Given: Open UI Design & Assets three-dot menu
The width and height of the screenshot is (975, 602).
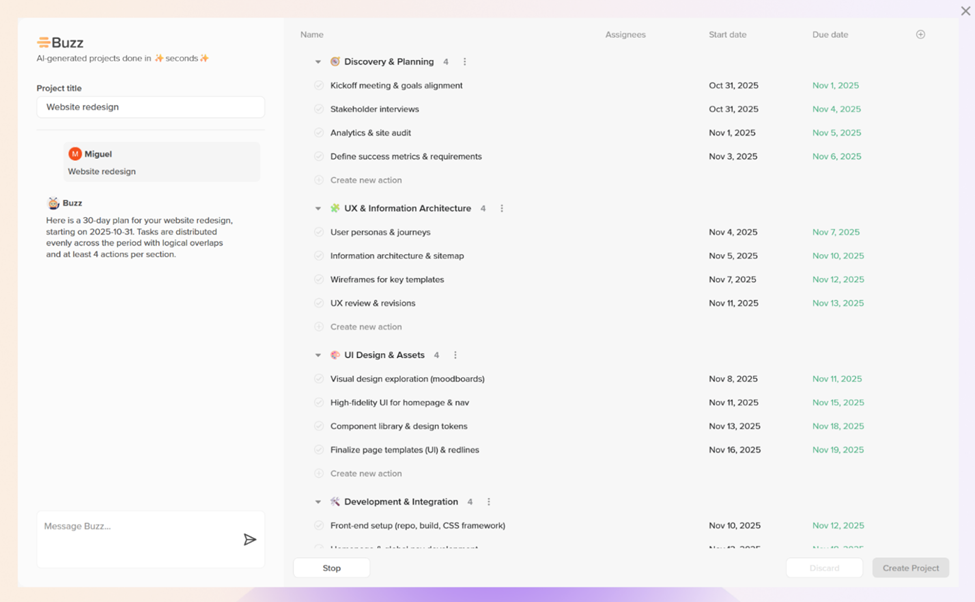Looking at the screenshot, I should coord(455,355).
